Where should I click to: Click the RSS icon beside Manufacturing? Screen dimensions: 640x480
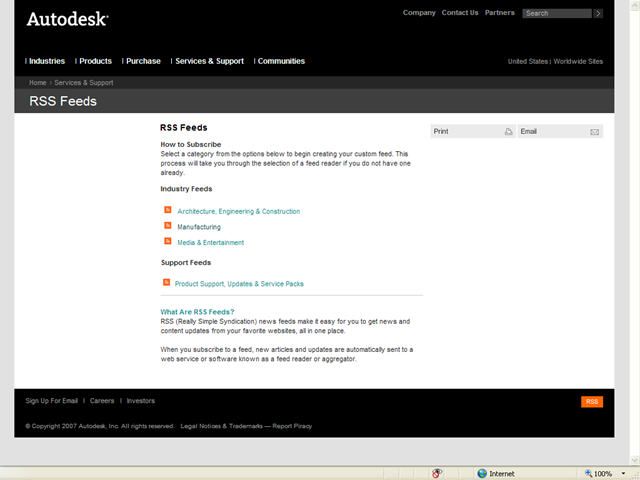click(x=168, y=225)
